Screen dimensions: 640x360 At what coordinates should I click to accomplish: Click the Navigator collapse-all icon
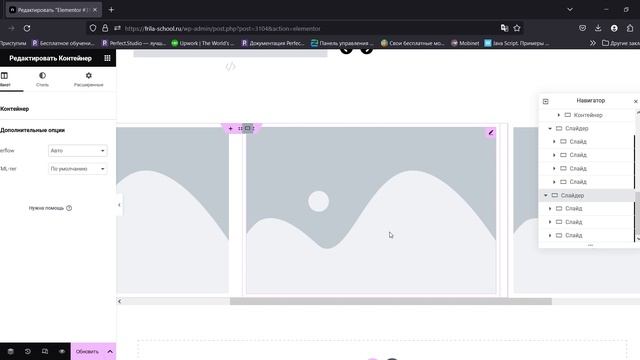pos(546,101)
